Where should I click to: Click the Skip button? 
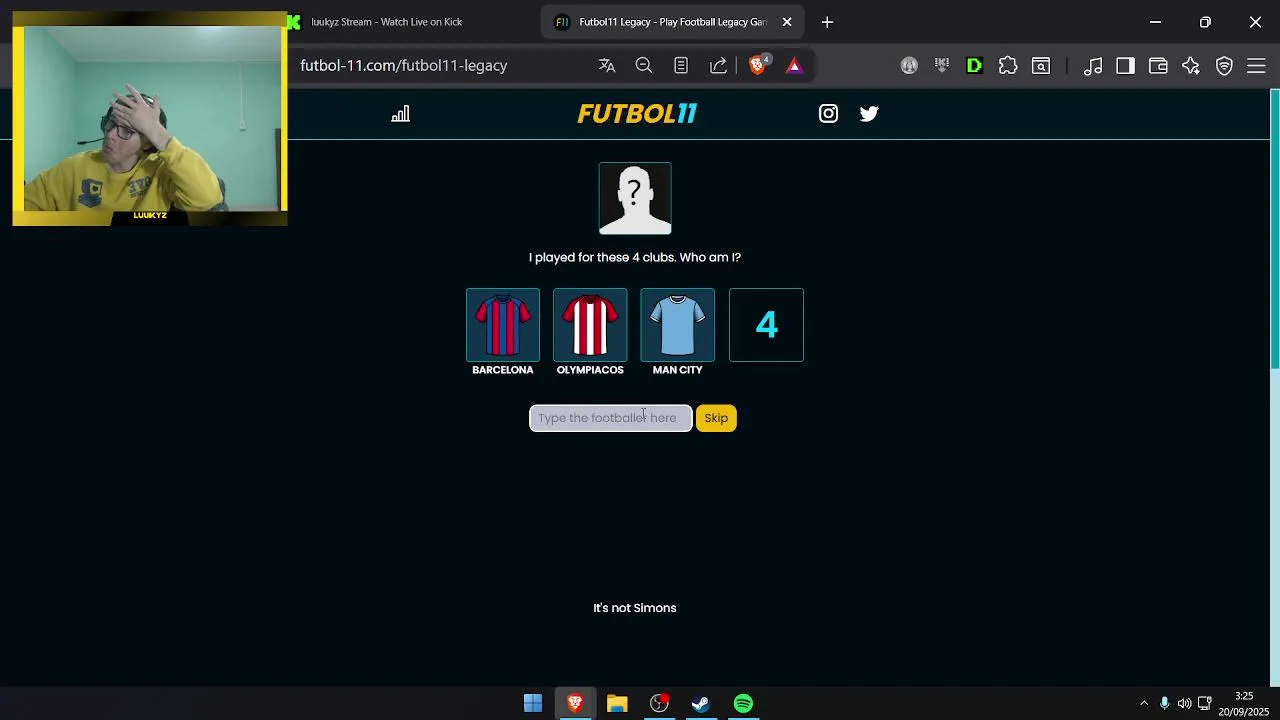(716, 418)
